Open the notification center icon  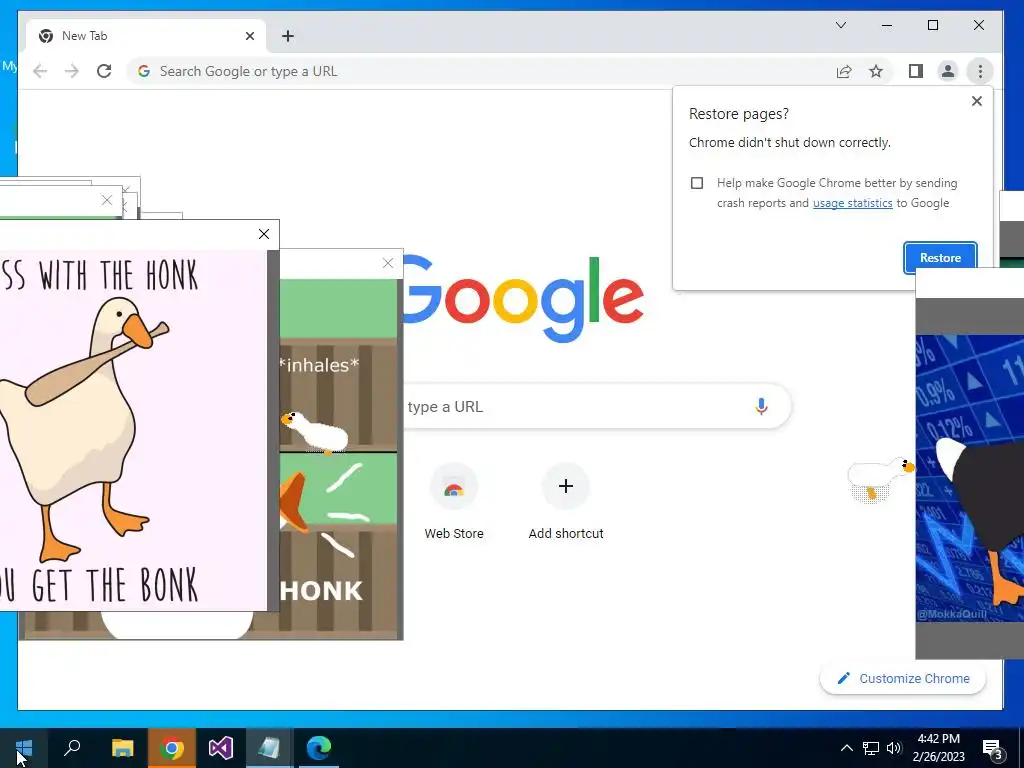click(993, 749)
